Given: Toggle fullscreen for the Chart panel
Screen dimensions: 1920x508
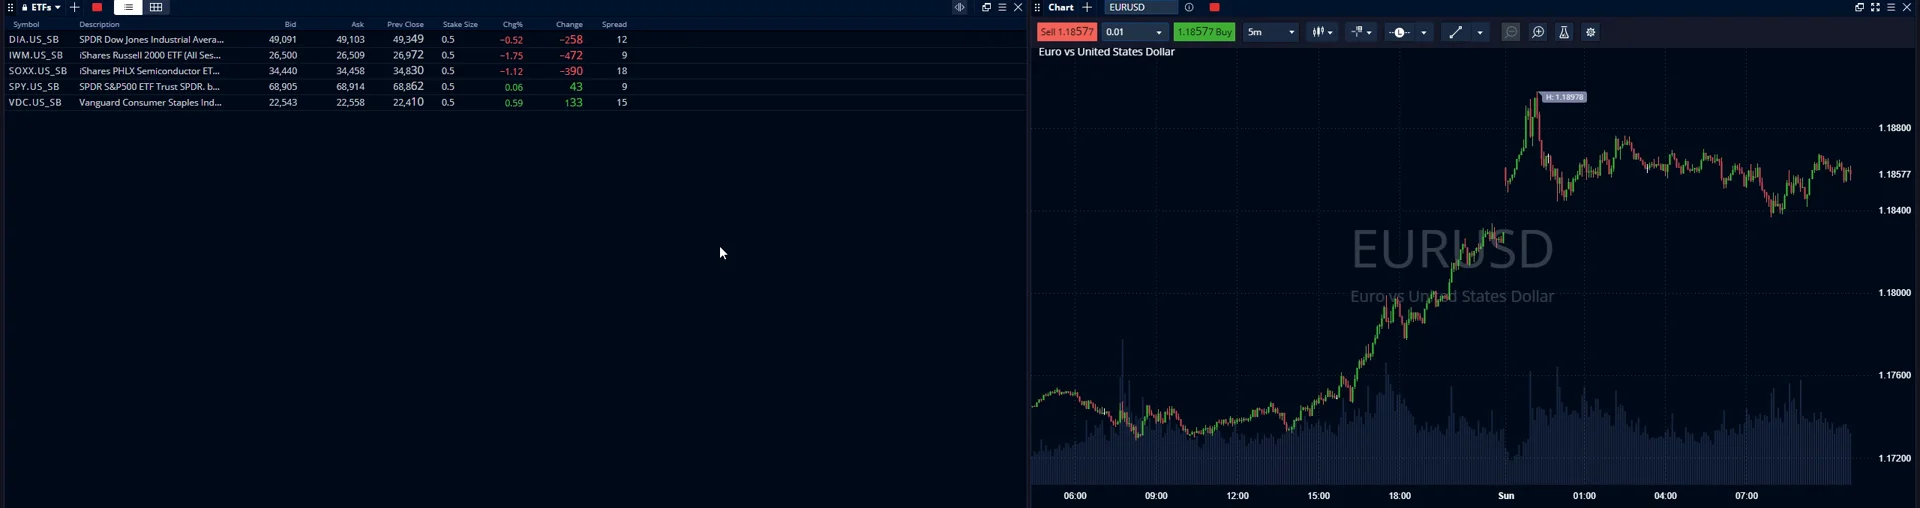Looking at the screenshot, I should [x=1875, y=7].
